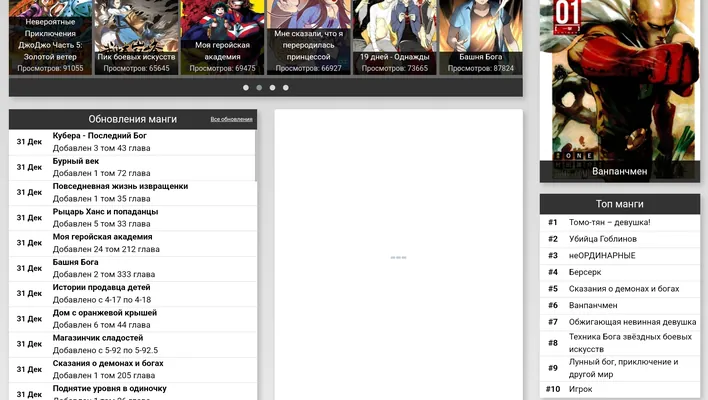This screenshot has height=400, width=708.
Task: Open update 'Рыцарь Ханс и попаданцы'
Action: 105,211
